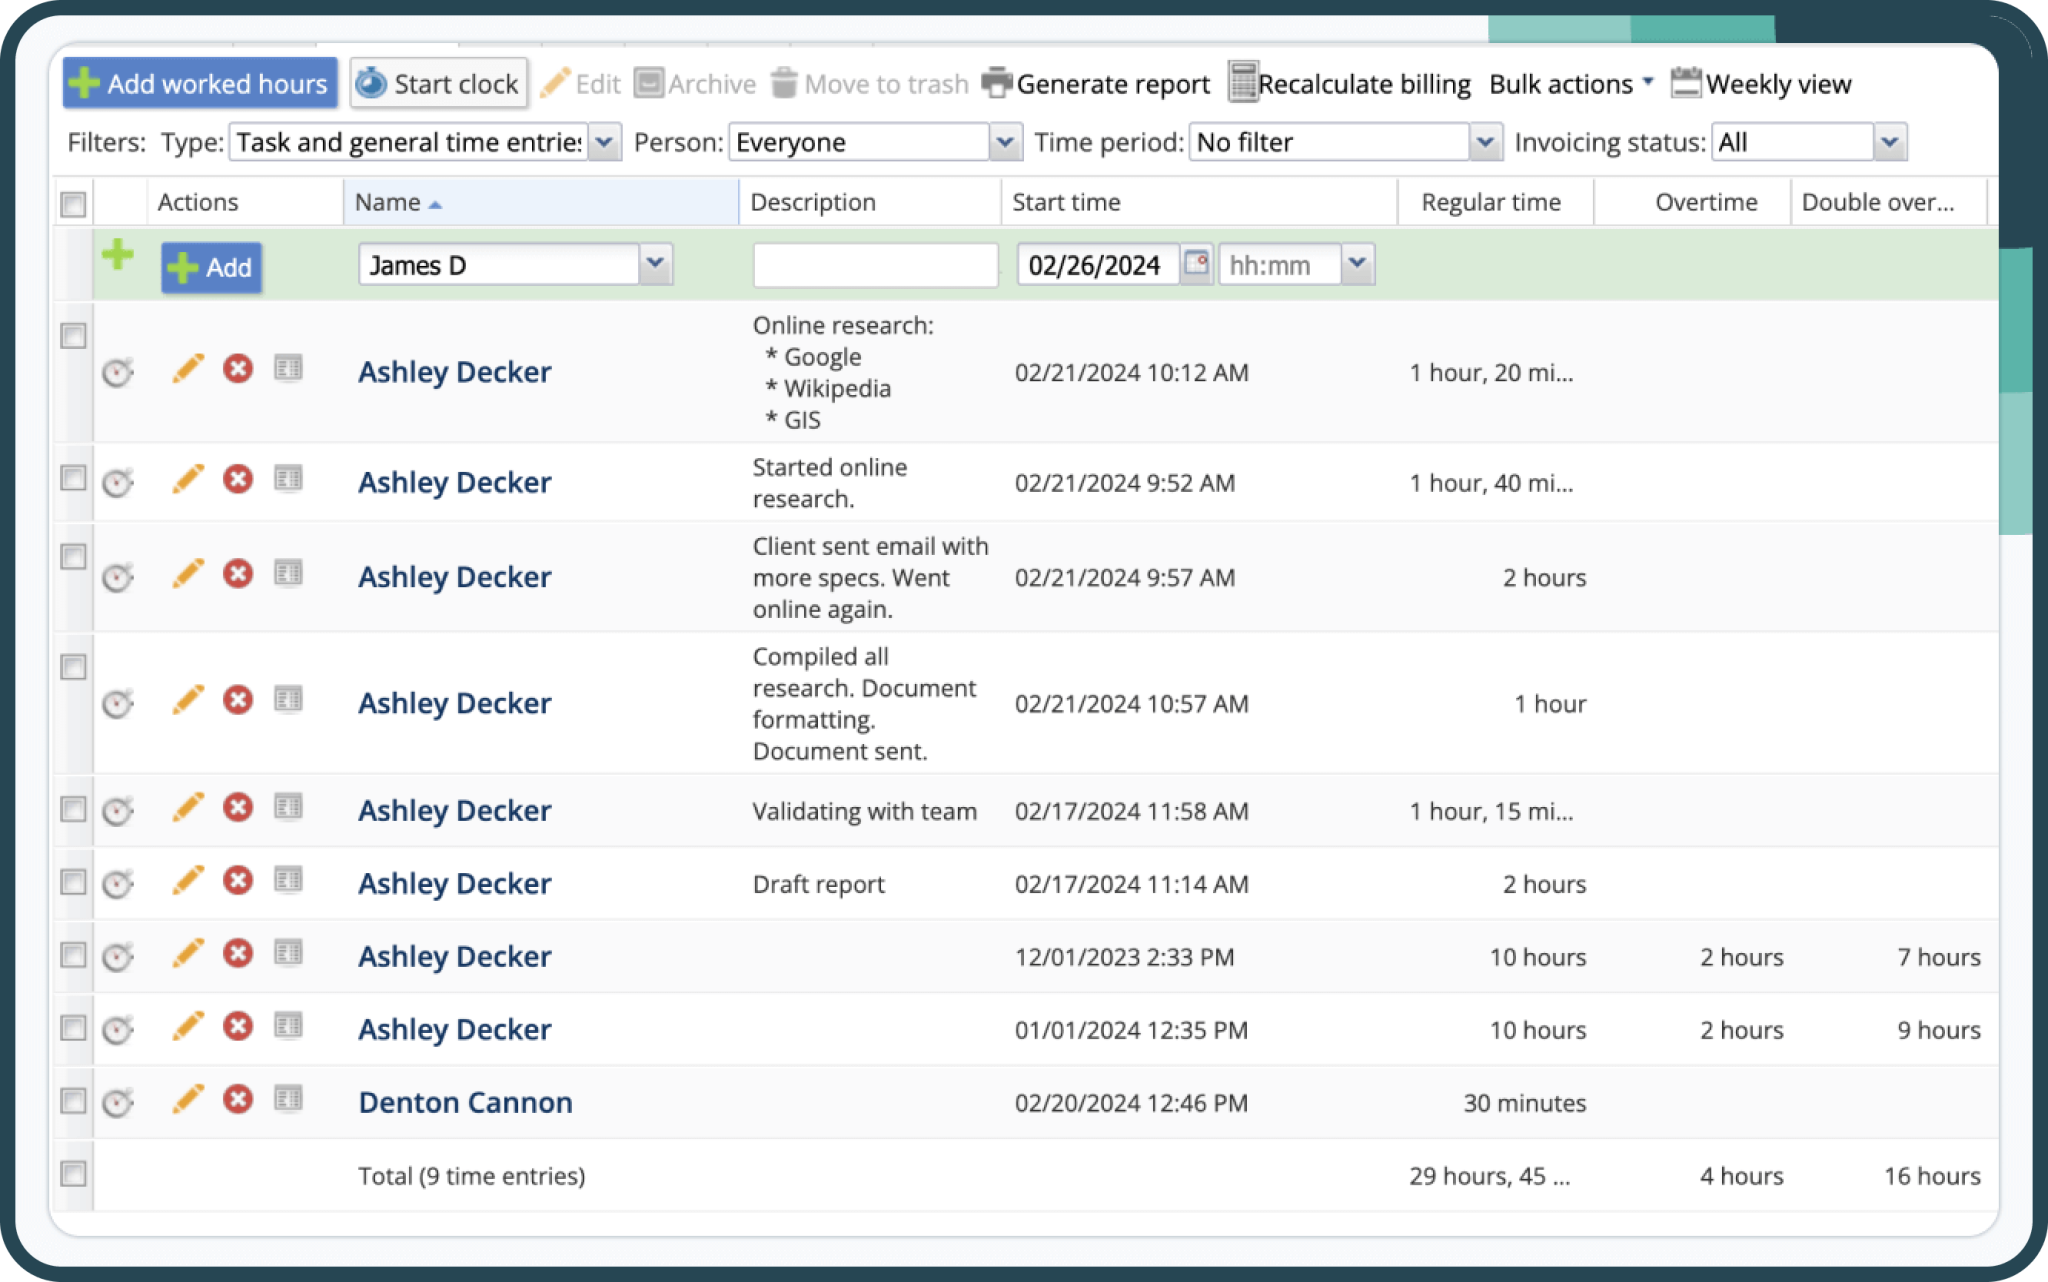Select the checkbox on the Draft report row
Image resolution: width=2048 pixels, height=1282 pixels.
pyautogui.click(x=73, y=880)
